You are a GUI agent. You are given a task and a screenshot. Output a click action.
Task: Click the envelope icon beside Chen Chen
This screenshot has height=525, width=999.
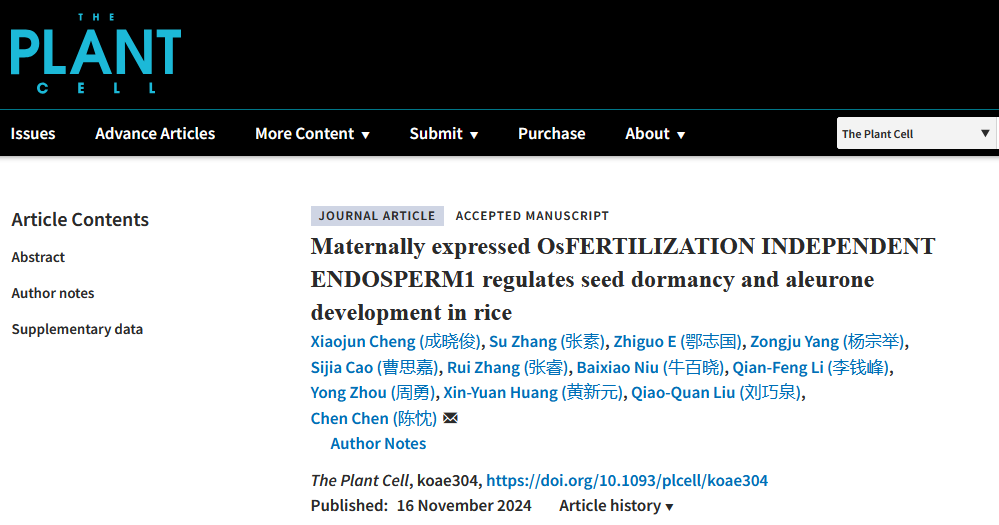coord(450,418)
